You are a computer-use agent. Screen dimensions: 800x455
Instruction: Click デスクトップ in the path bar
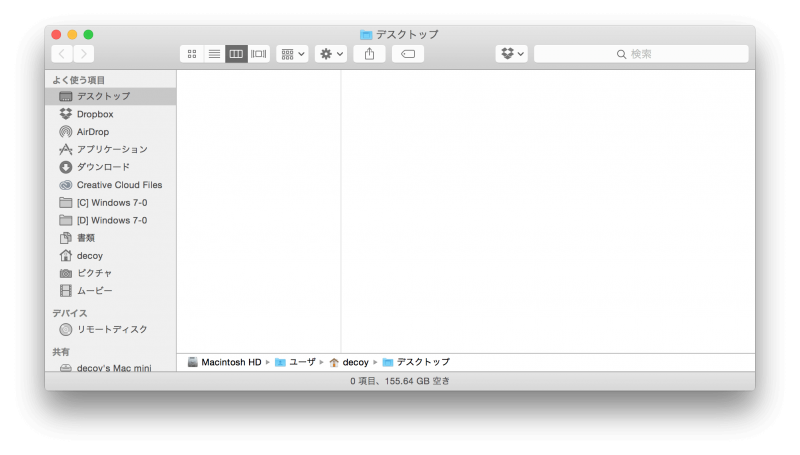416,362
